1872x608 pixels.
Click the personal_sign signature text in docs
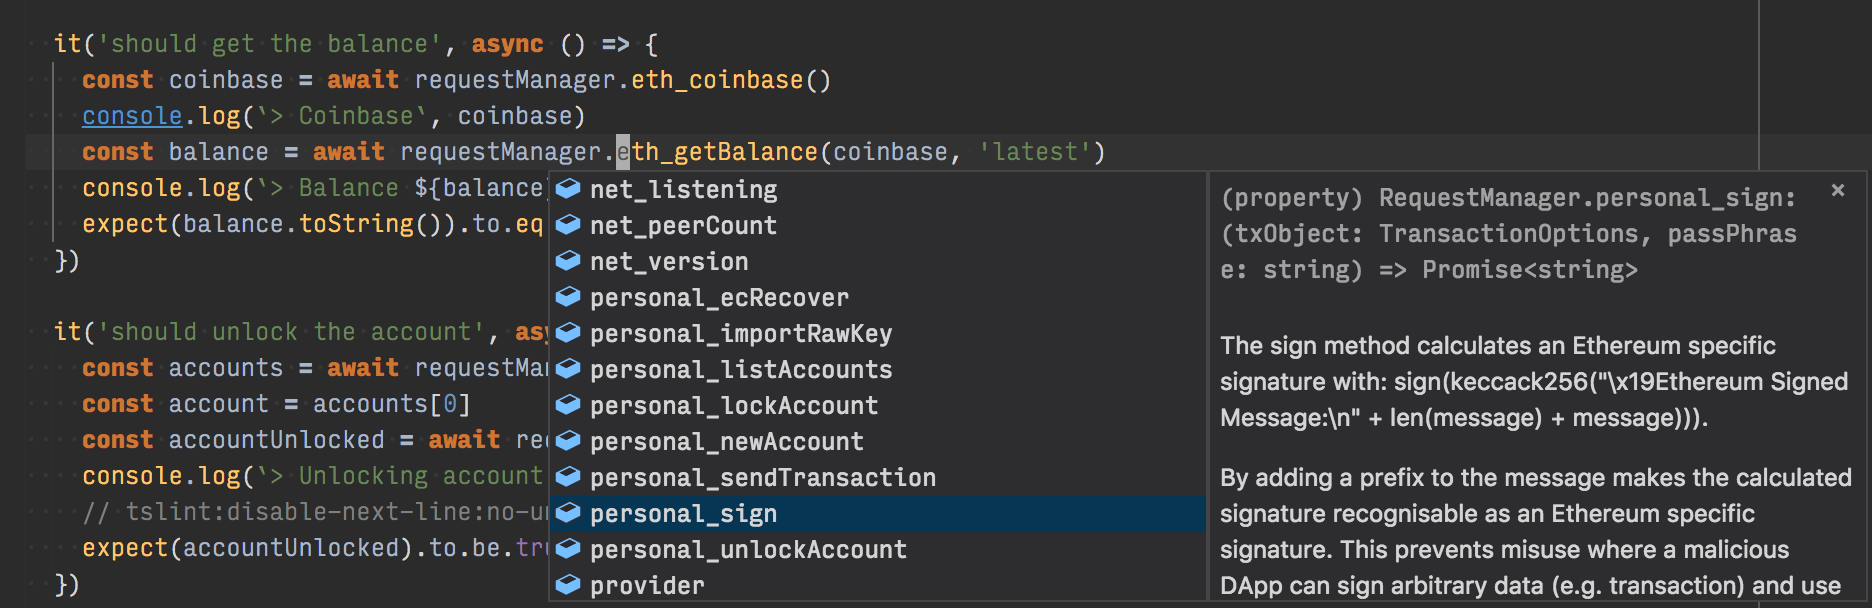[x=1508, y=234]
